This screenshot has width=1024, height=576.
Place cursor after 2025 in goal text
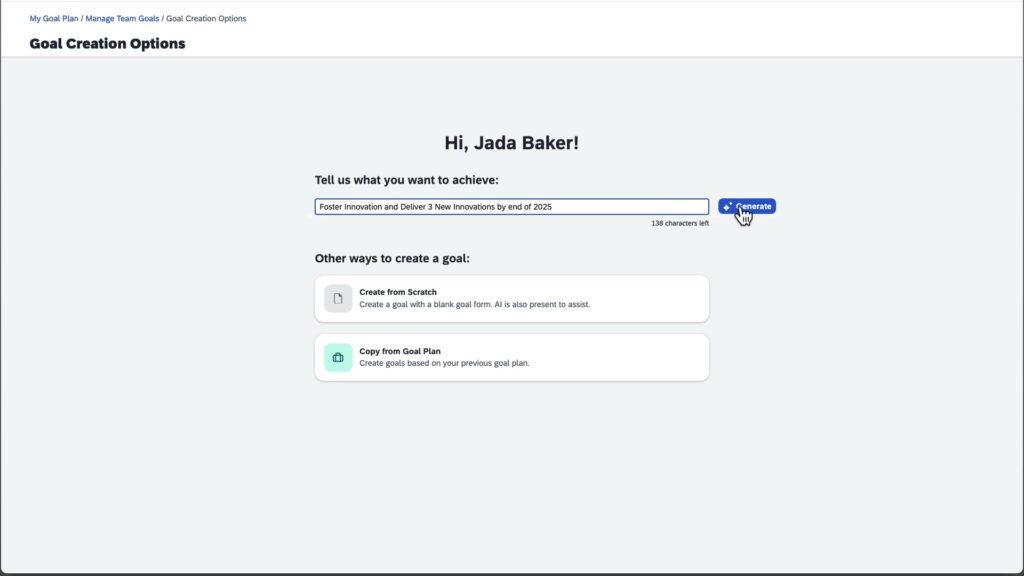553,207
